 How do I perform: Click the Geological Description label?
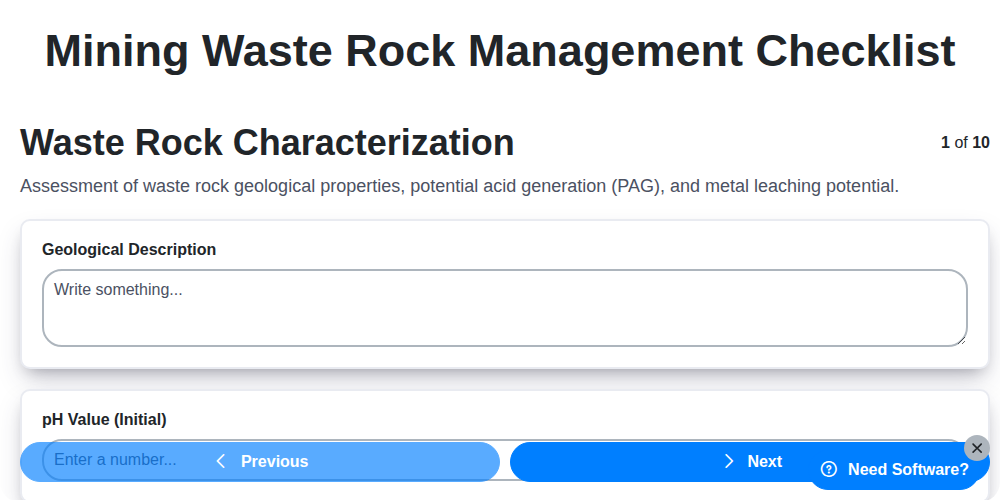point(129,249)
